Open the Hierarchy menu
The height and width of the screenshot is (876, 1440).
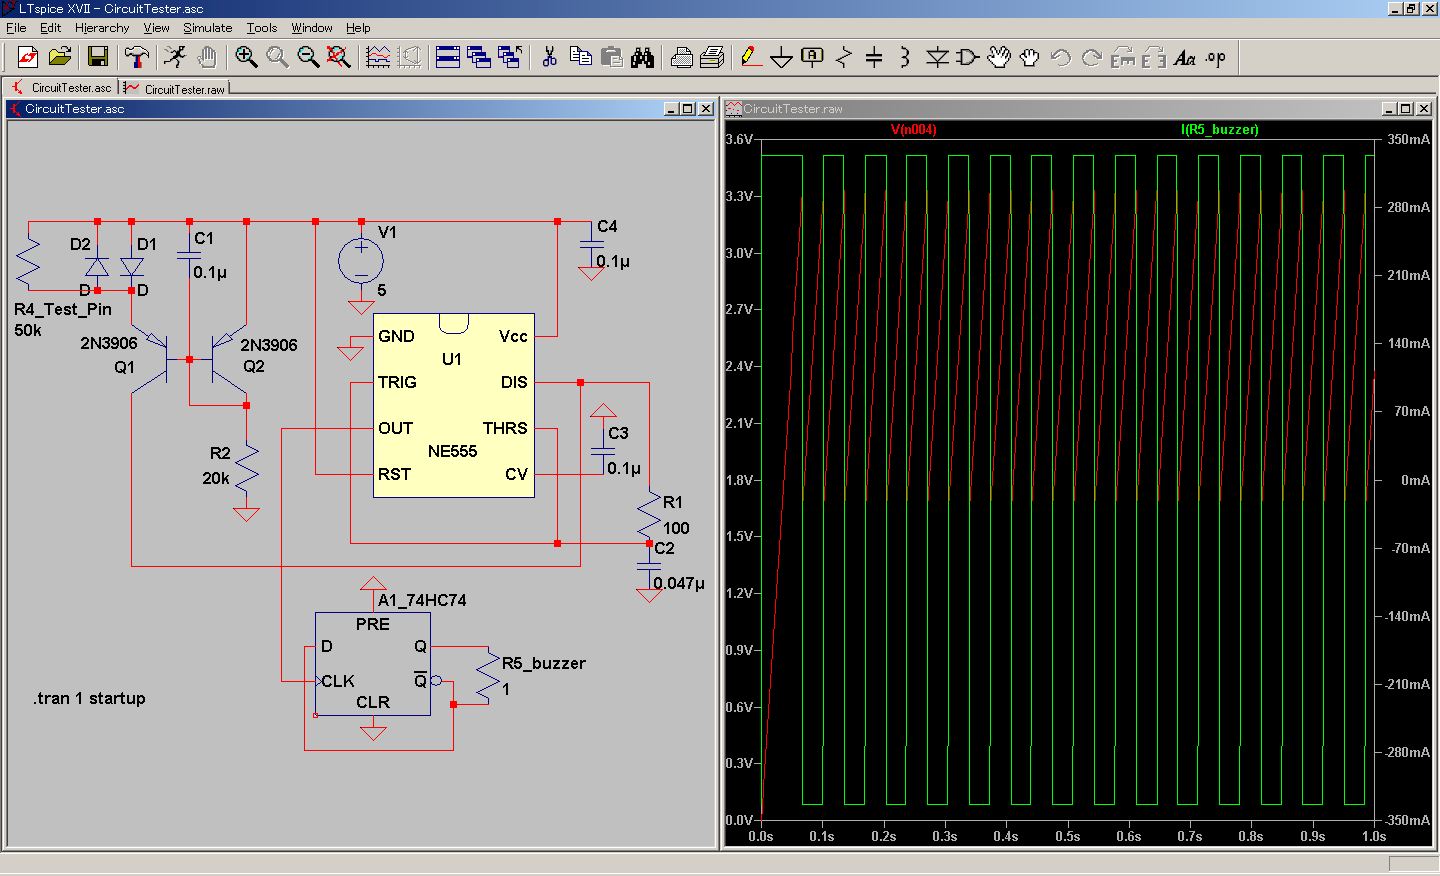[102, 28]
